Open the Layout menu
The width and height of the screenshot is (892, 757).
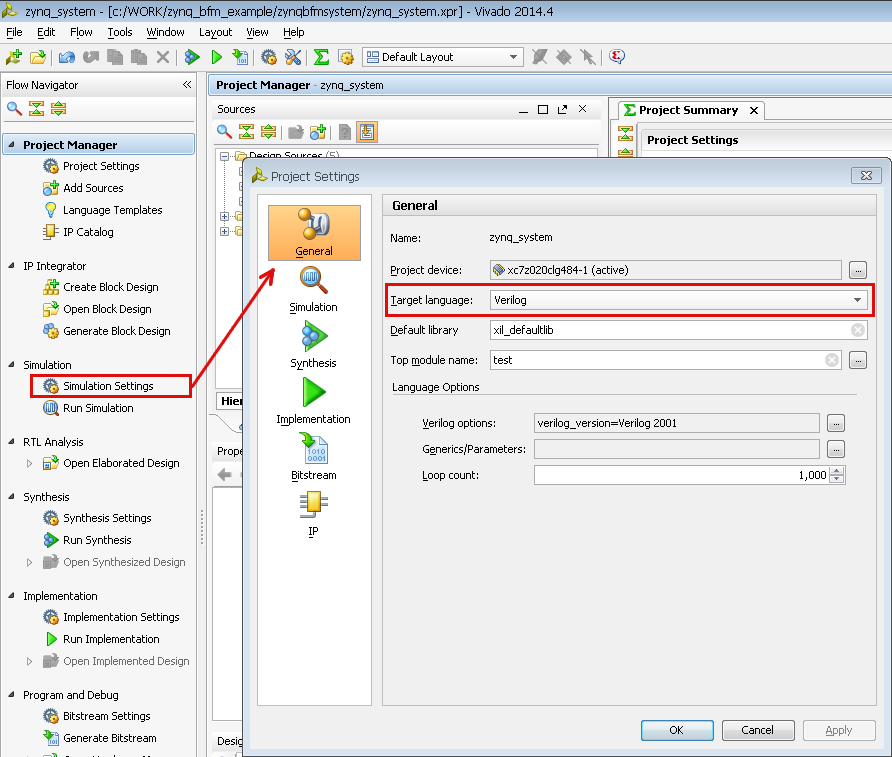(x=215, y=32)
